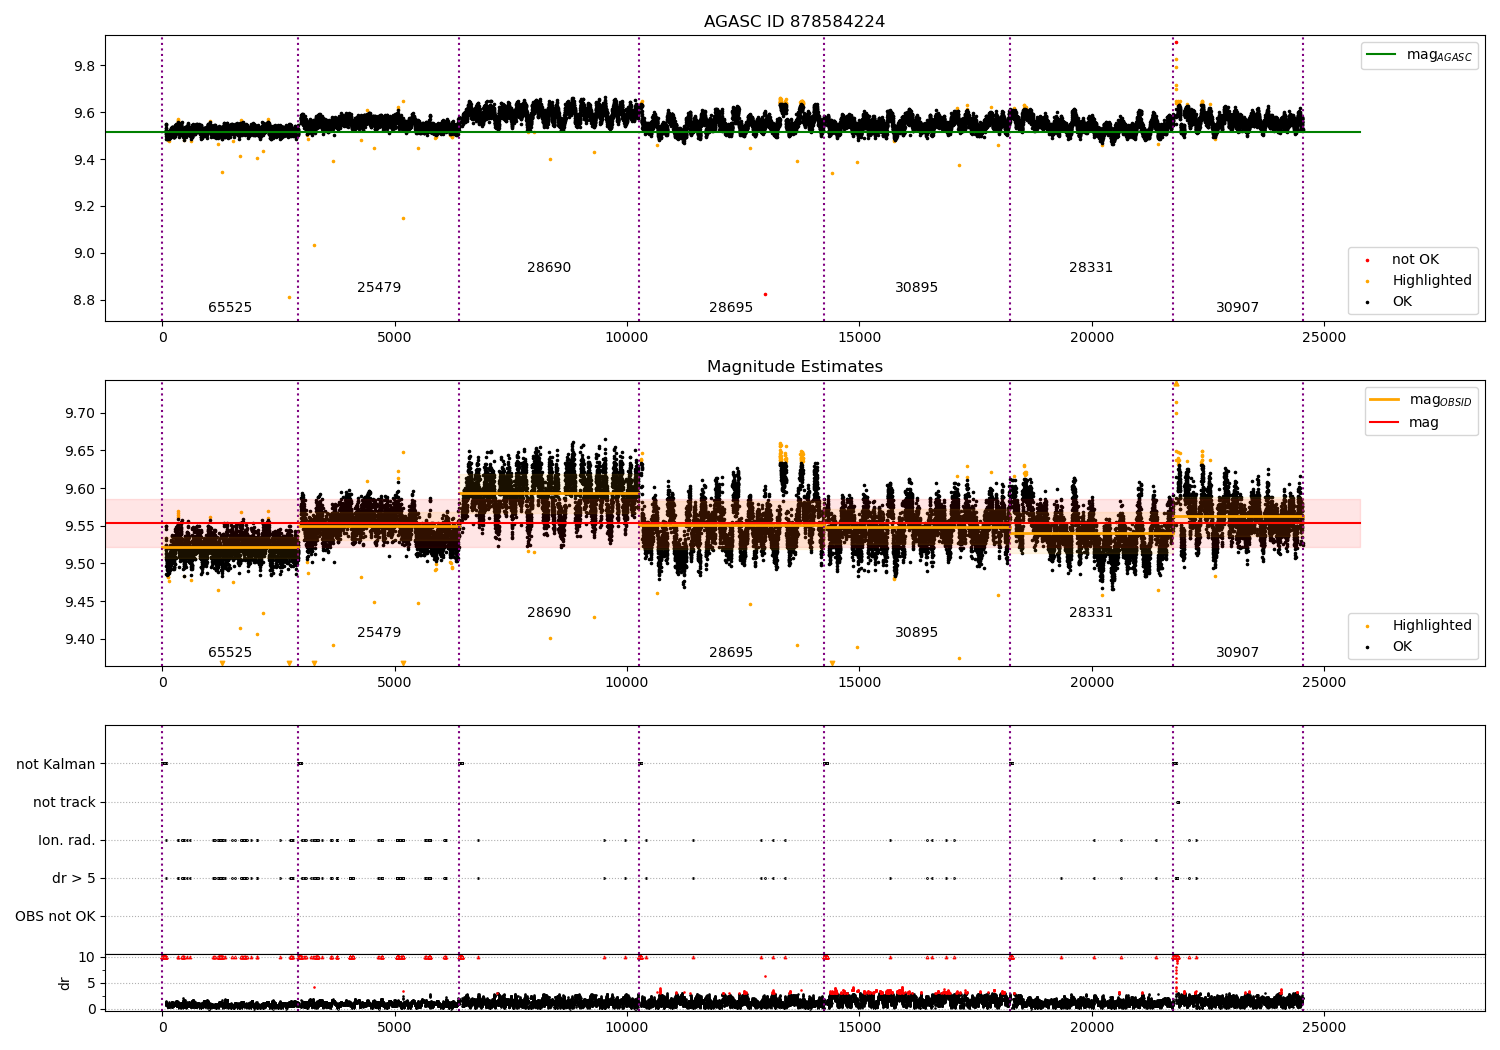Click the 'Ion. rad.' row label
This screenshot has height=1050, width=1500.
[x=67, y=841]
